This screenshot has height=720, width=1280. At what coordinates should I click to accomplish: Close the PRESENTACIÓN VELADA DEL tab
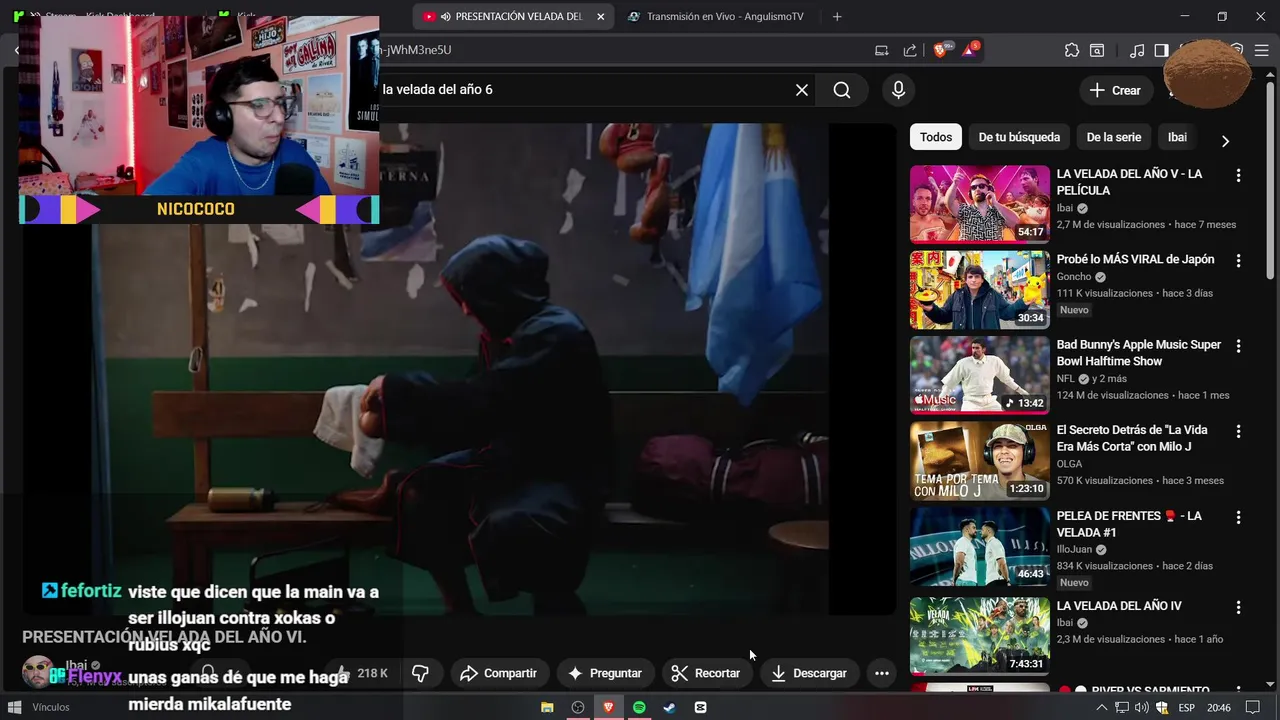coord(600,16)
